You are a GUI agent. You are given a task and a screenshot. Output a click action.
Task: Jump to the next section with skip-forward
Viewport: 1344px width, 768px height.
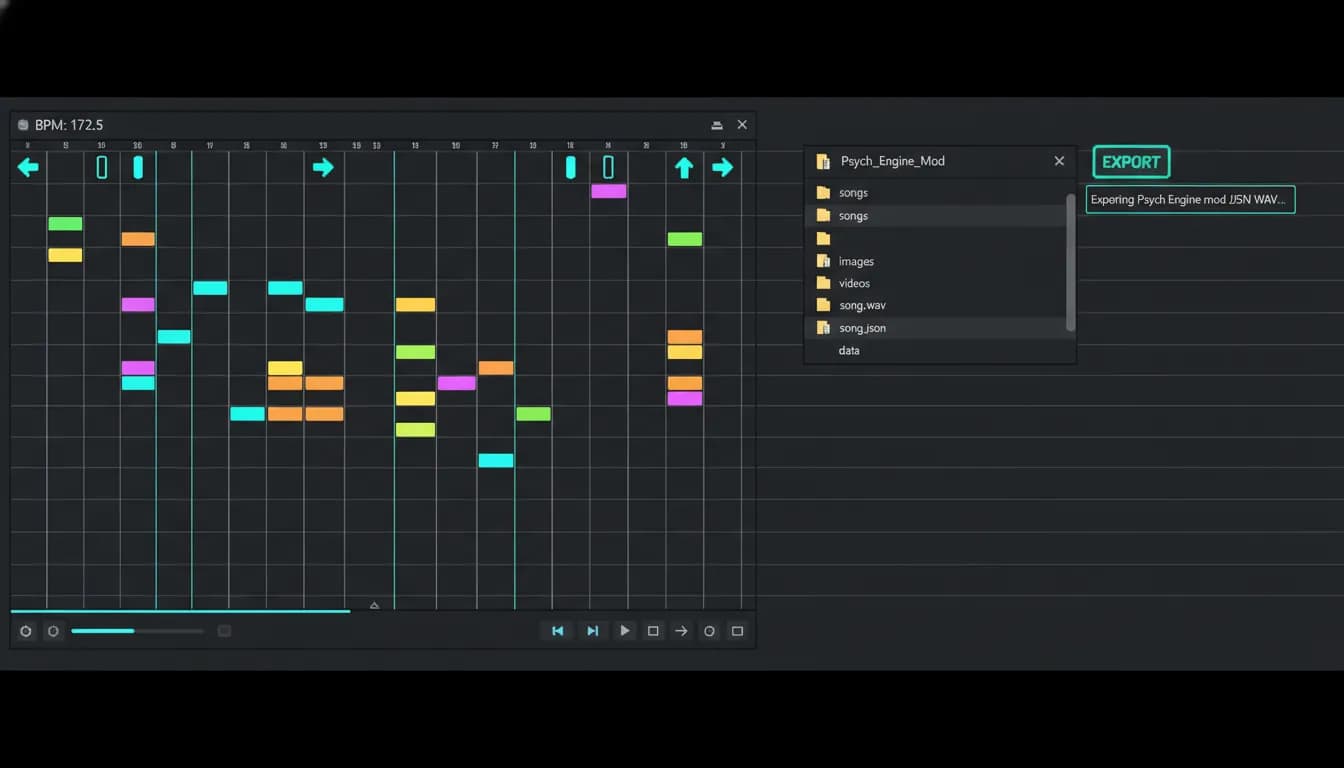[592, 631]
